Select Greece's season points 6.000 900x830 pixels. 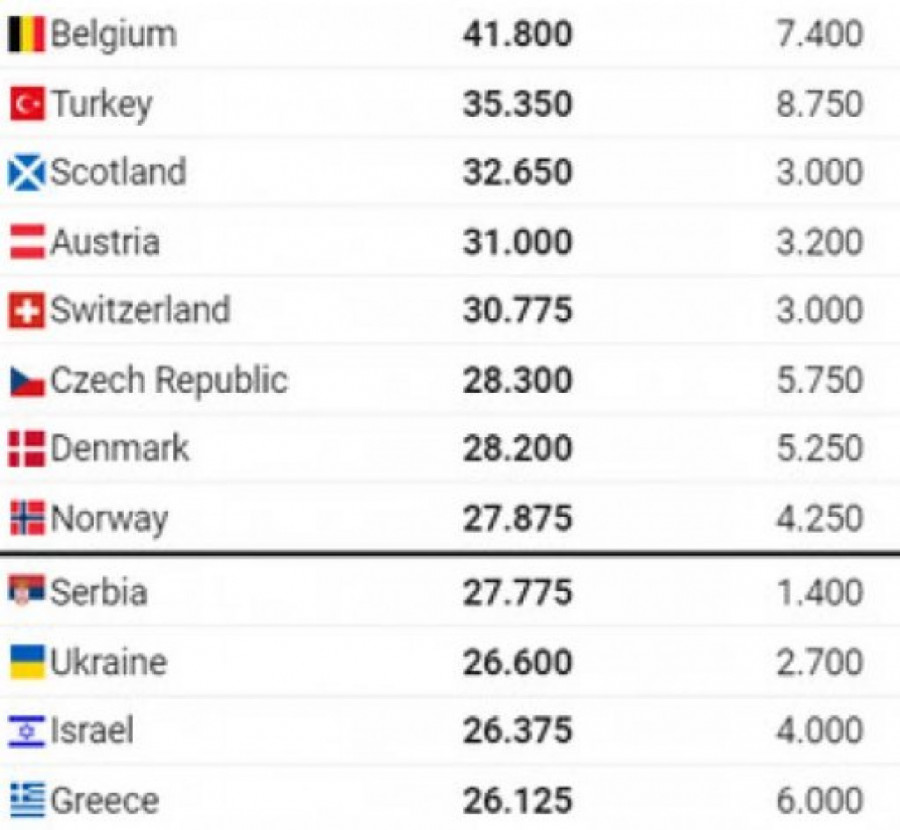(819, 800)
